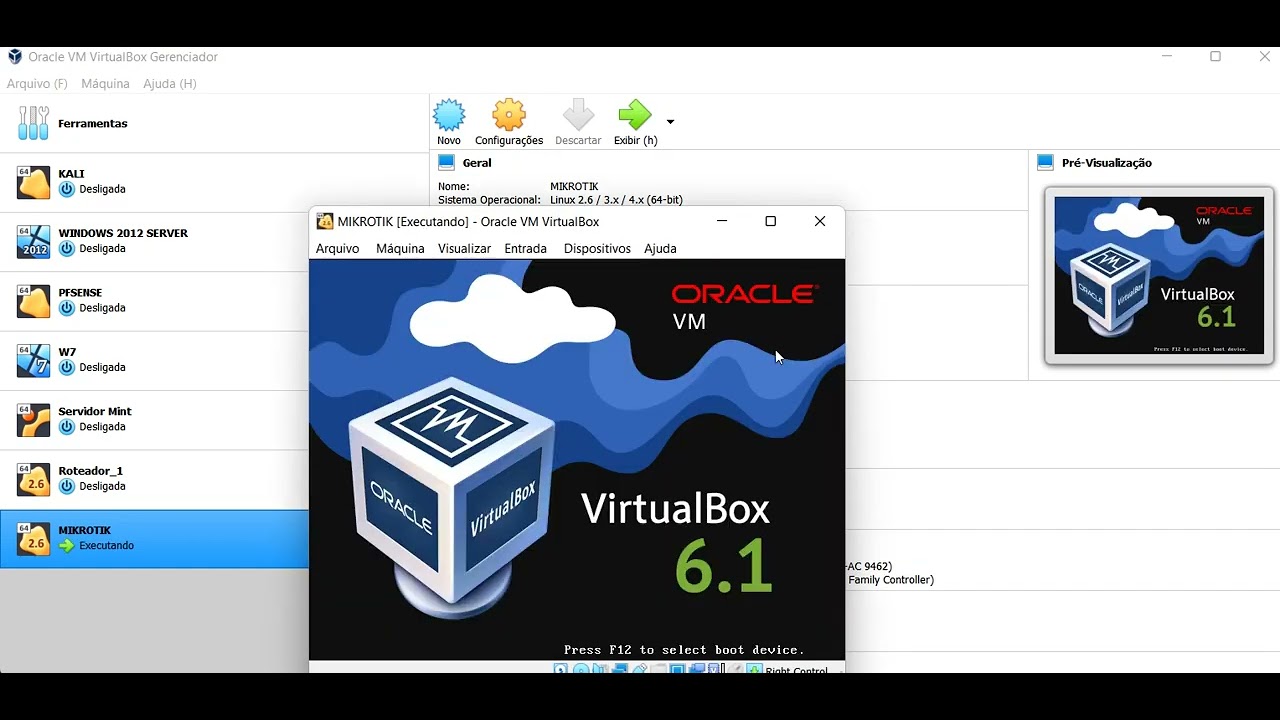This screenshot has height=720, width=1280.
Task: Select the Roteador_1 machine icon
Action: tap(33, 479)
